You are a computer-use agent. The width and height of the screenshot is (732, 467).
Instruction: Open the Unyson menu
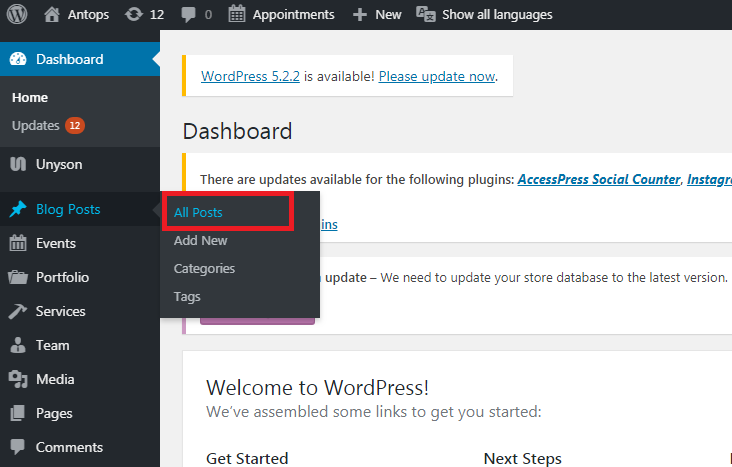pyautogui.click(x=80, y=164)
